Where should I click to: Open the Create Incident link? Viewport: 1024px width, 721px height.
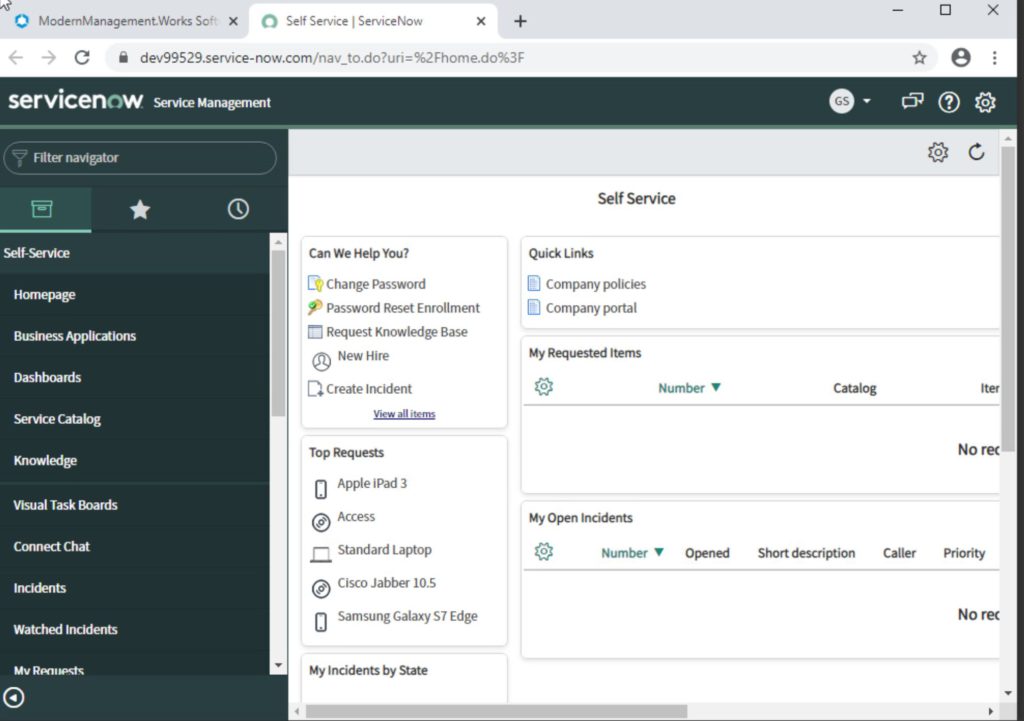369,389
